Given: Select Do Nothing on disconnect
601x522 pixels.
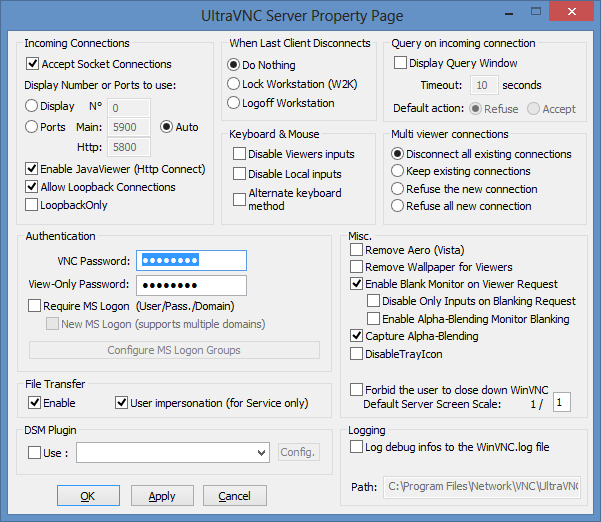Looking at the screenshot, I should point(233,64).
